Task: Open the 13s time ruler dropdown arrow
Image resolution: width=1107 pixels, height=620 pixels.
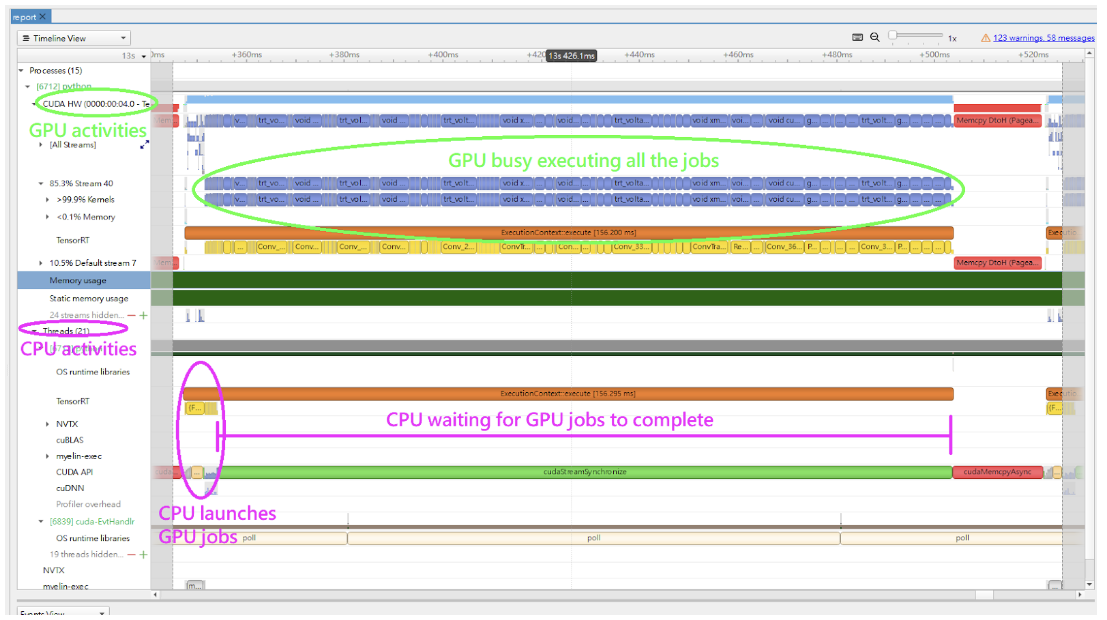Action: coord(145,56)
